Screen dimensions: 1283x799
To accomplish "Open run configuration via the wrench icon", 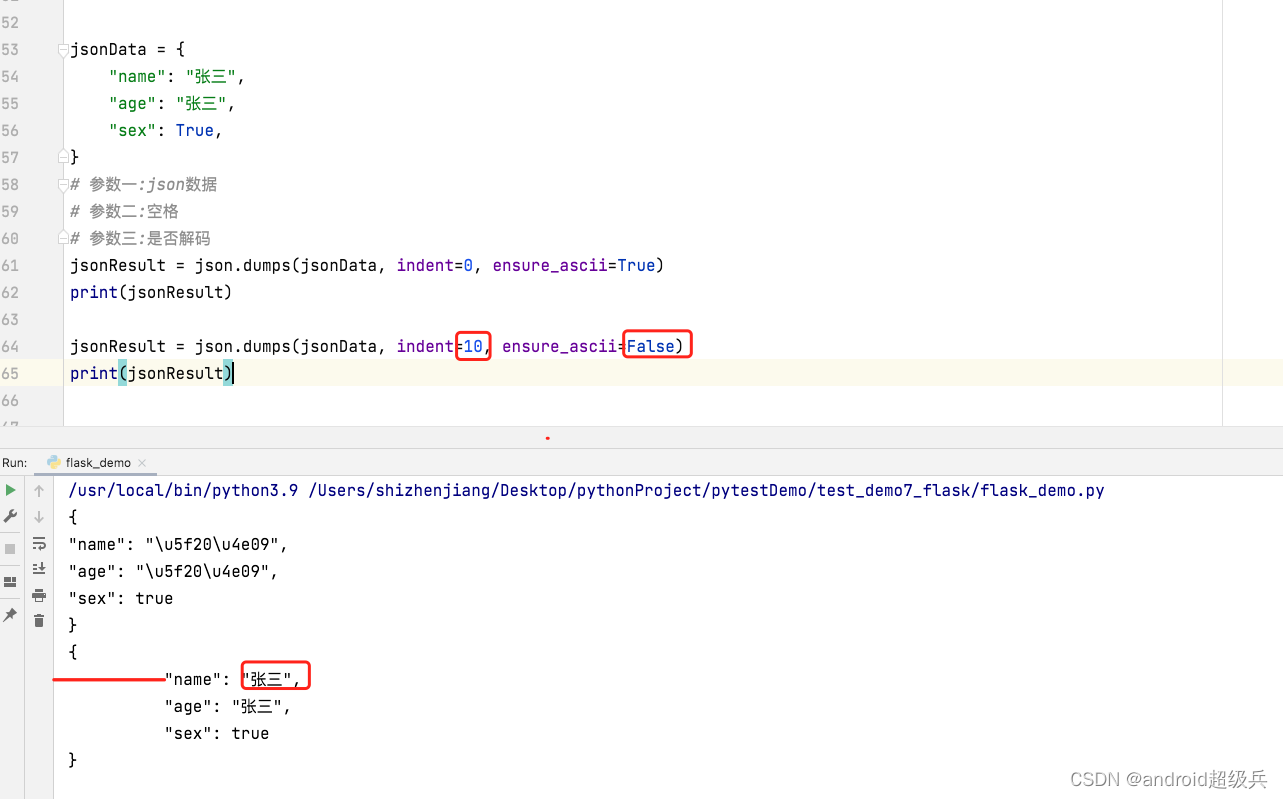I will [x=10, y=516].
